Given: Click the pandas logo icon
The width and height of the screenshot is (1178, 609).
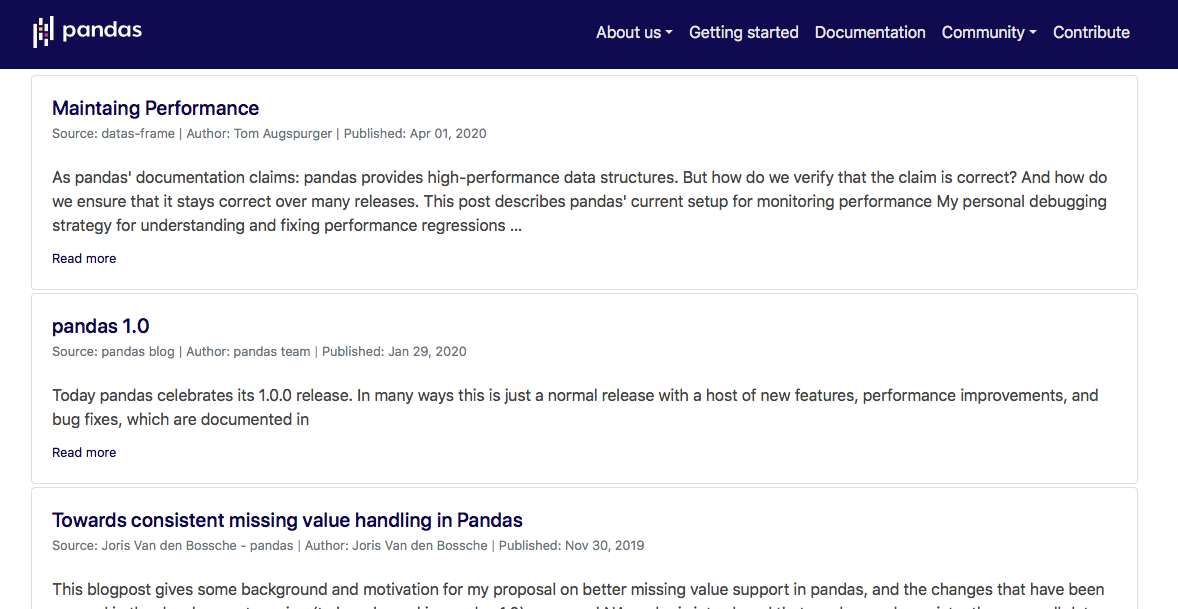Looking at the screenshot, I should tap(87, 32).
